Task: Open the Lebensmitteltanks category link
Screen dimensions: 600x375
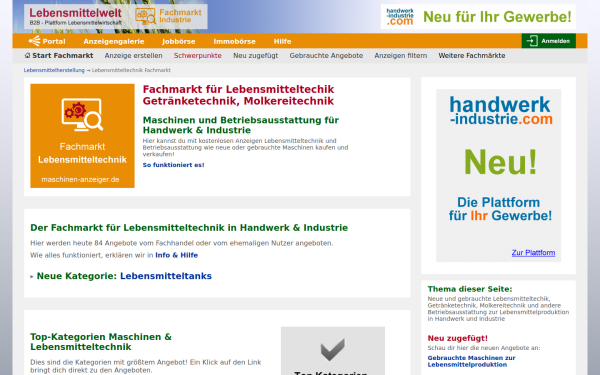Action: (166, 276)
